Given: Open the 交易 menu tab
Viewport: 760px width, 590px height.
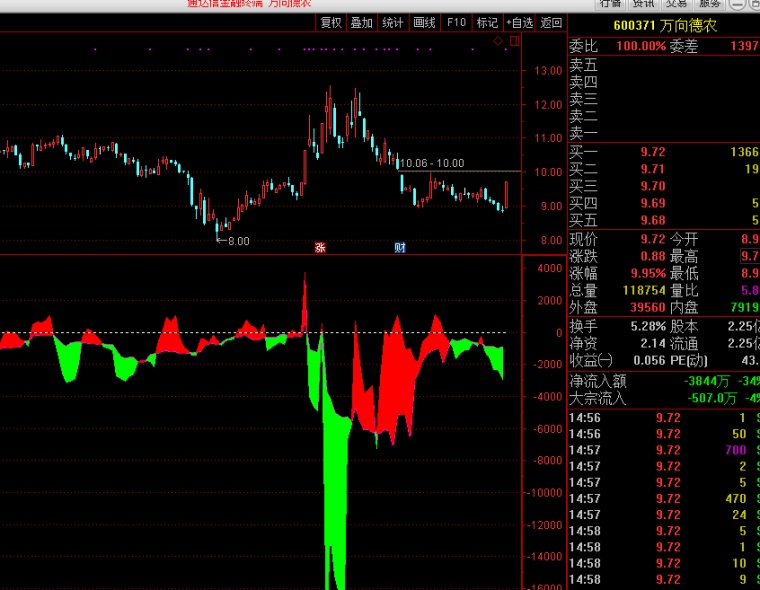Looking at the screenshot, I should point(677,4).
